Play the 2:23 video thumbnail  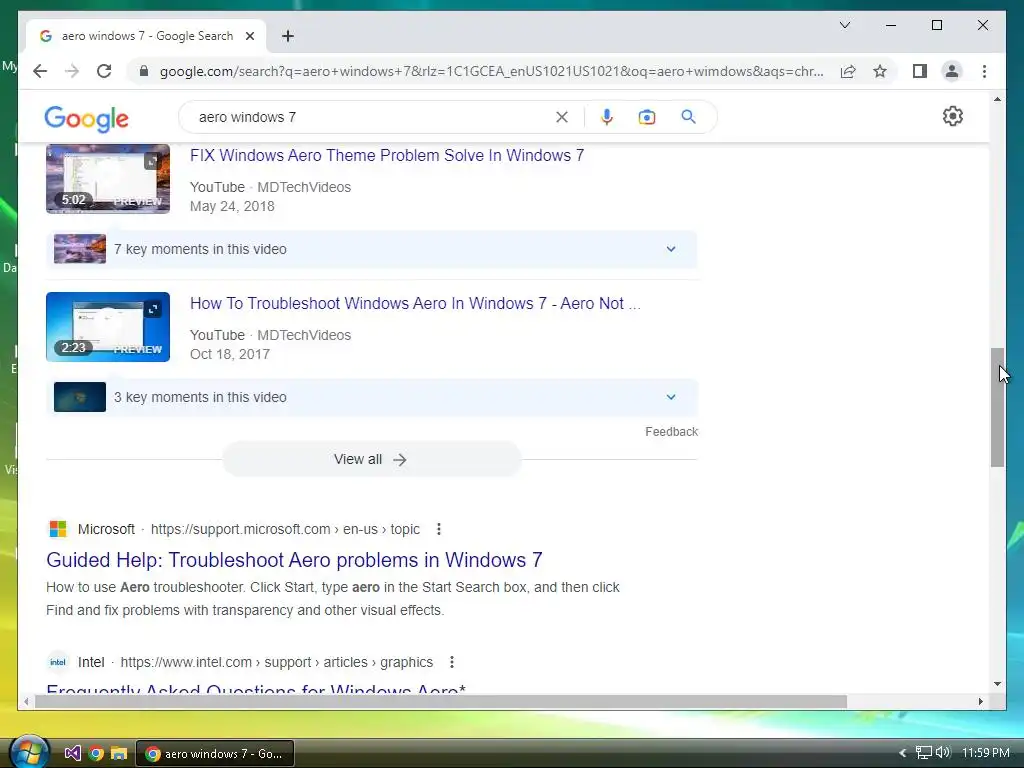tap(108, 327)
